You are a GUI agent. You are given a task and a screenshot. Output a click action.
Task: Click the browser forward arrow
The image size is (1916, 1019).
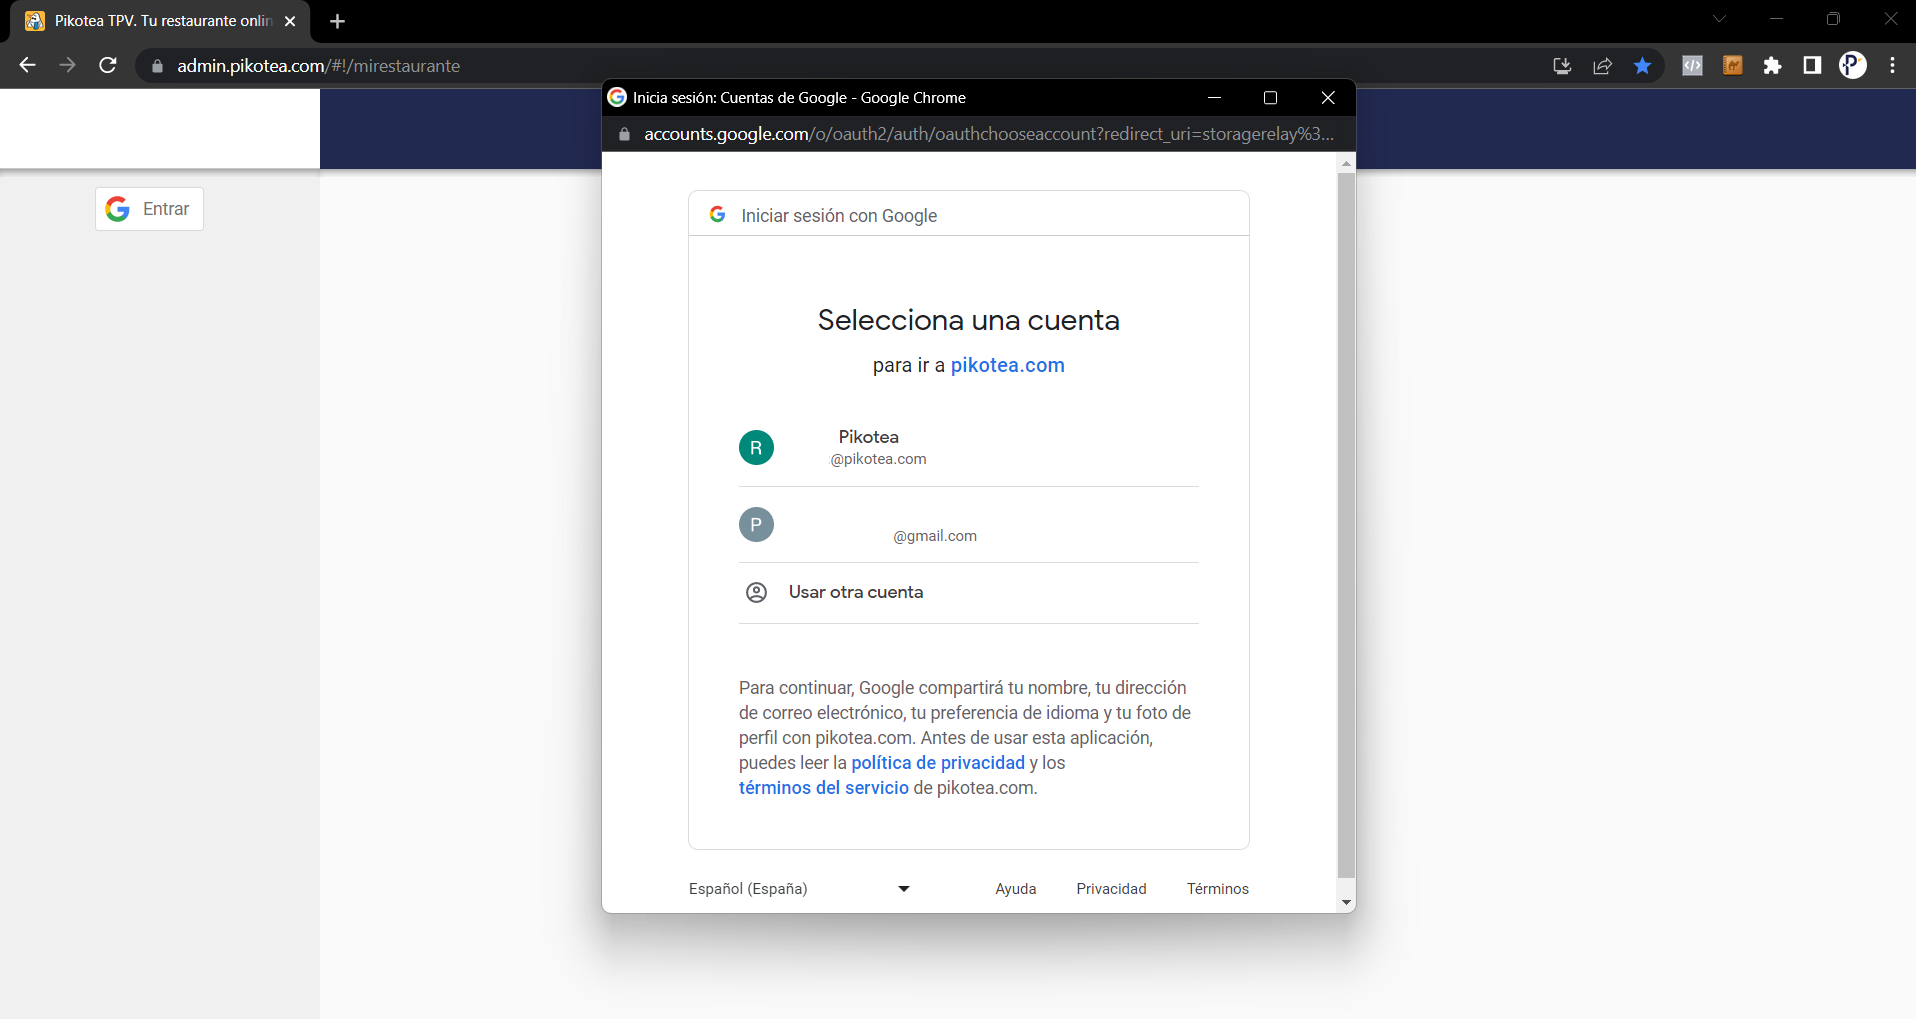point(67,65)
